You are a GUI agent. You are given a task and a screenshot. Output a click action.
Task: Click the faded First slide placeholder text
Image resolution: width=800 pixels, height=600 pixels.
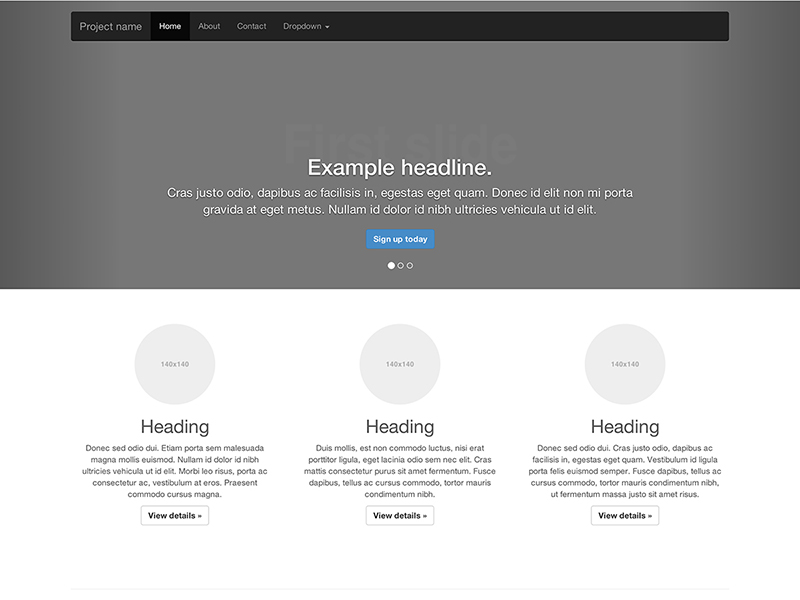[x=400, y=138]
